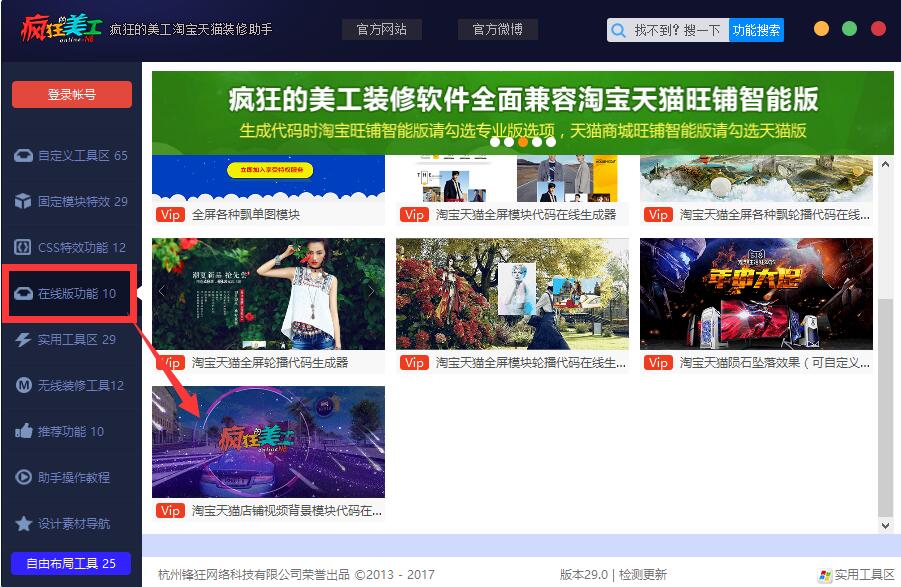Image resolution: width=901 pixels, height=587 pixels.
Task: Click 版本29.0 version text in footer
Action: 583,574
